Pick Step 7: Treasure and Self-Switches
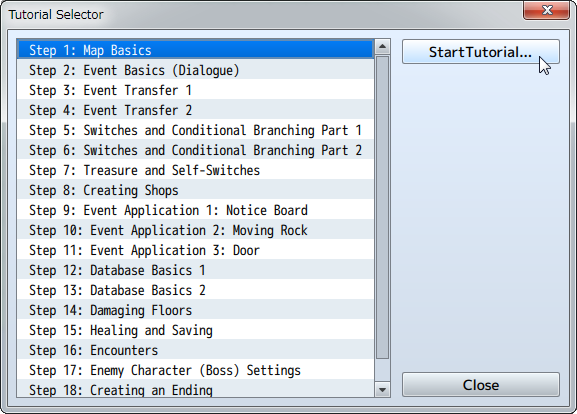The height and width of the screenshot is (414, 577). pyautogui.click(x=195, y=170)
